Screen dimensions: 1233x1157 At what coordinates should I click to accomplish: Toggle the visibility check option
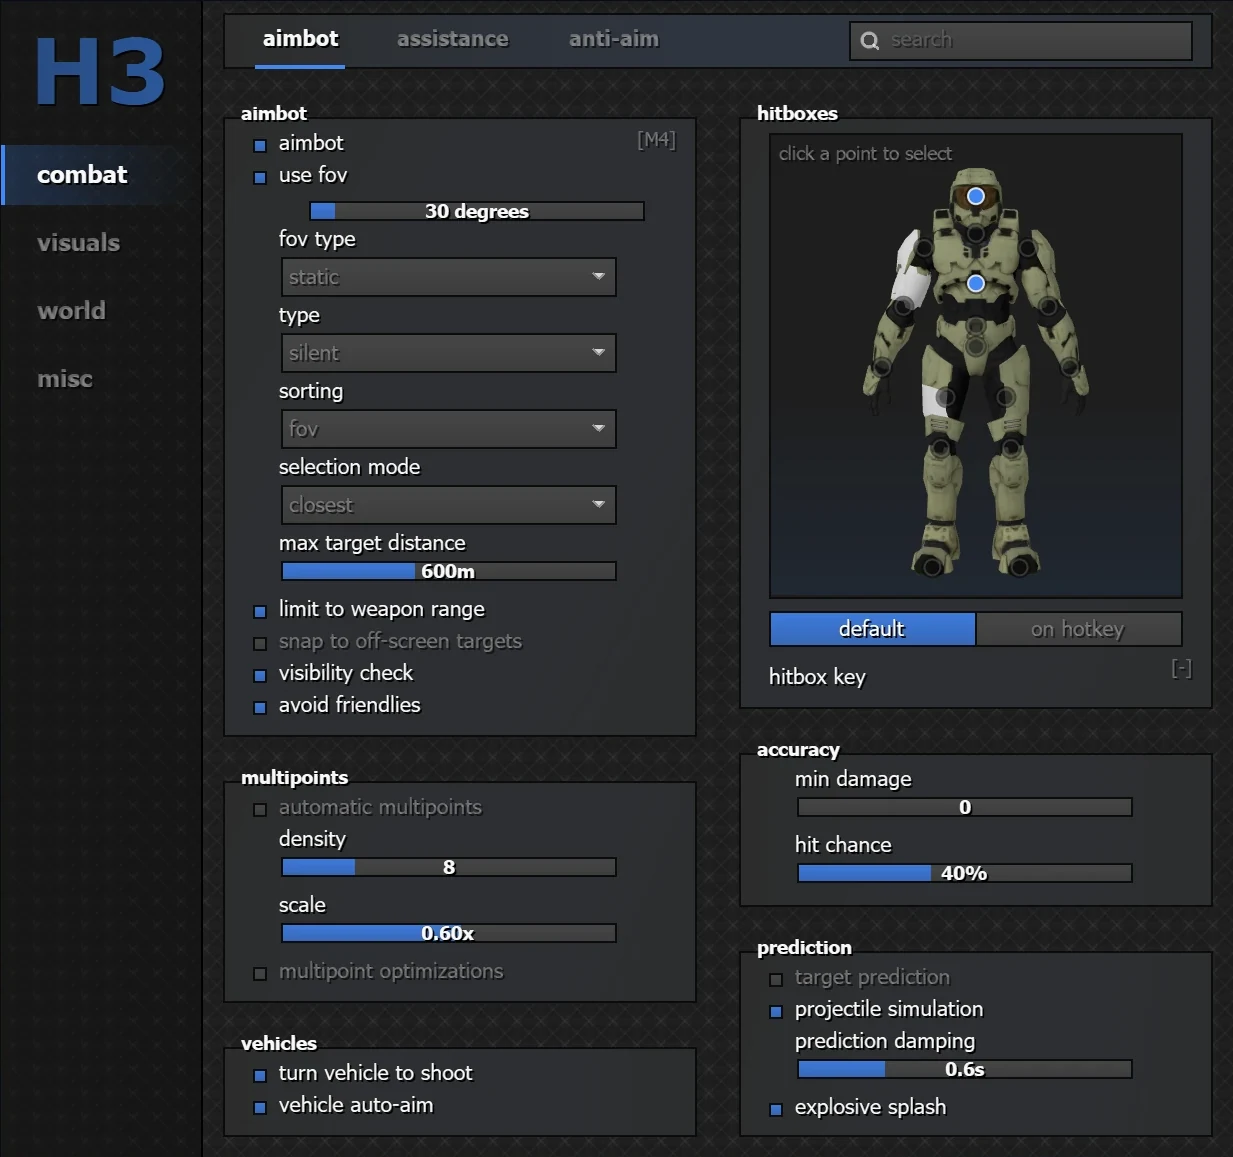coord(260,676)
